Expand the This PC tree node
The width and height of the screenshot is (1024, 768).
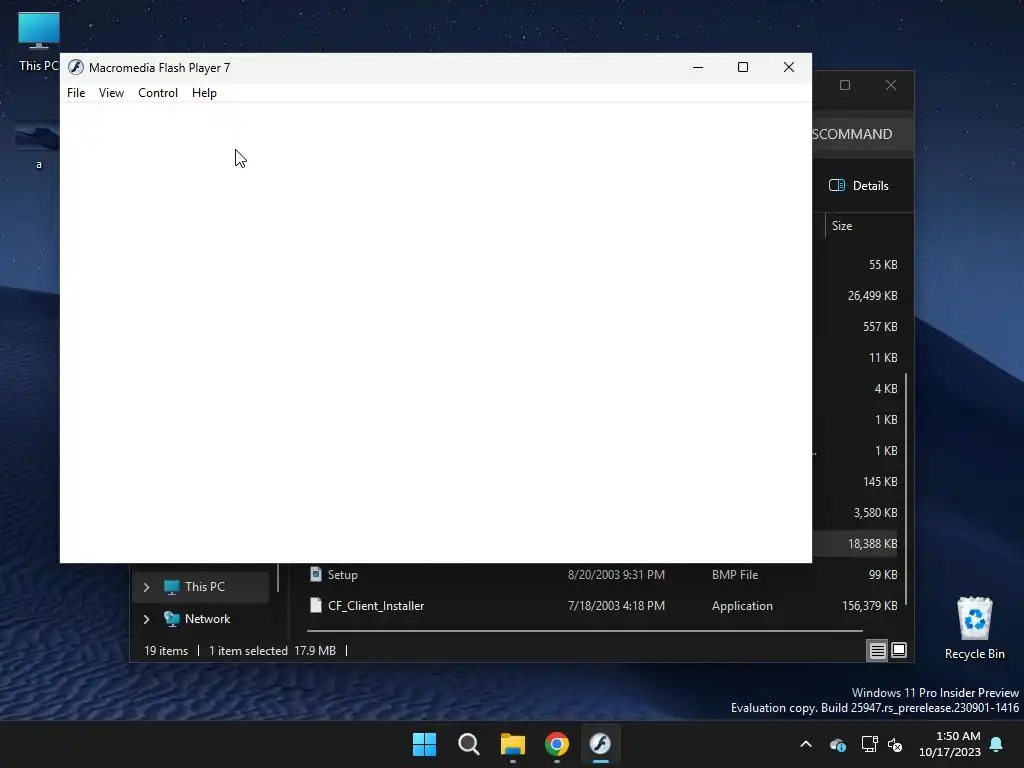tap(146, 587)
